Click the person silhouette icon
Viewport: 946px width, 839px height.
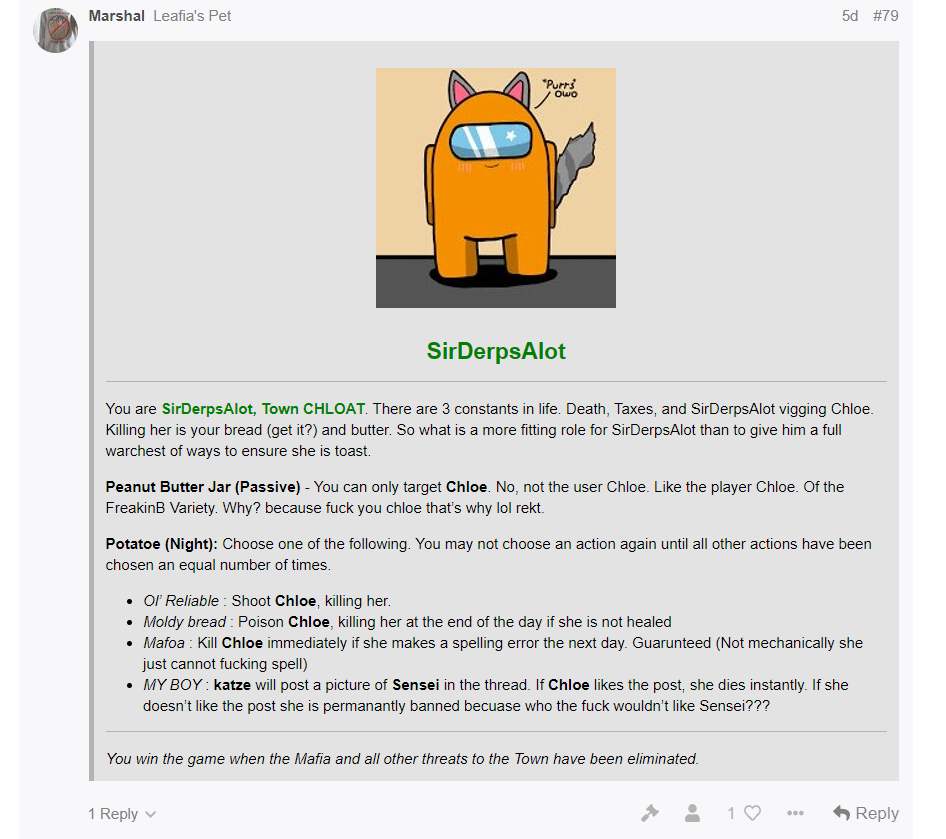point(693,813)
